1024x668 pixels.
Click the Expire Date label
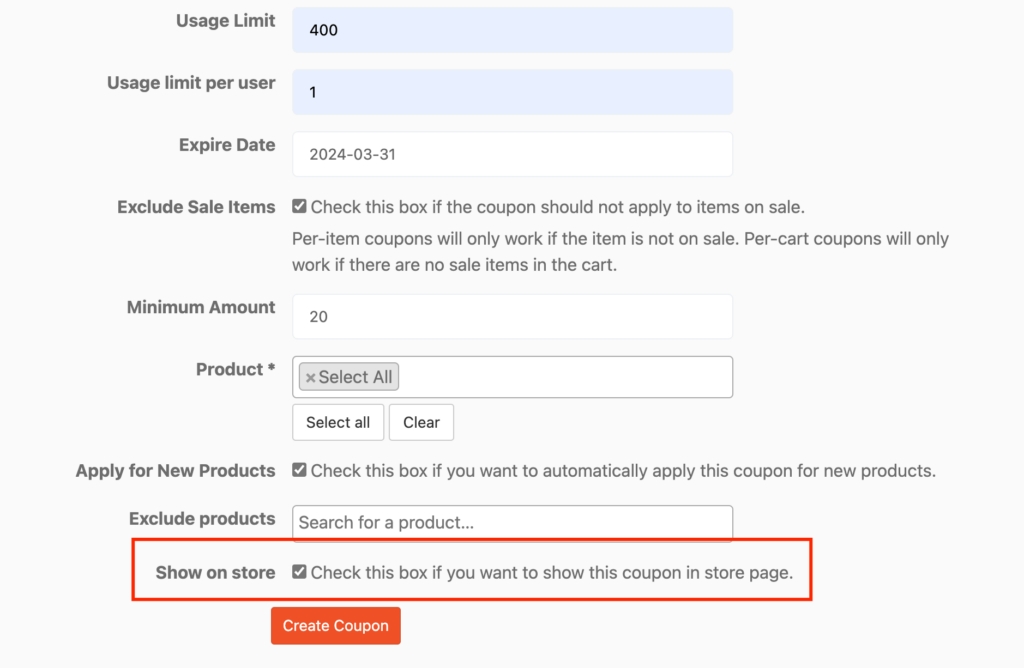coord(227,145)
